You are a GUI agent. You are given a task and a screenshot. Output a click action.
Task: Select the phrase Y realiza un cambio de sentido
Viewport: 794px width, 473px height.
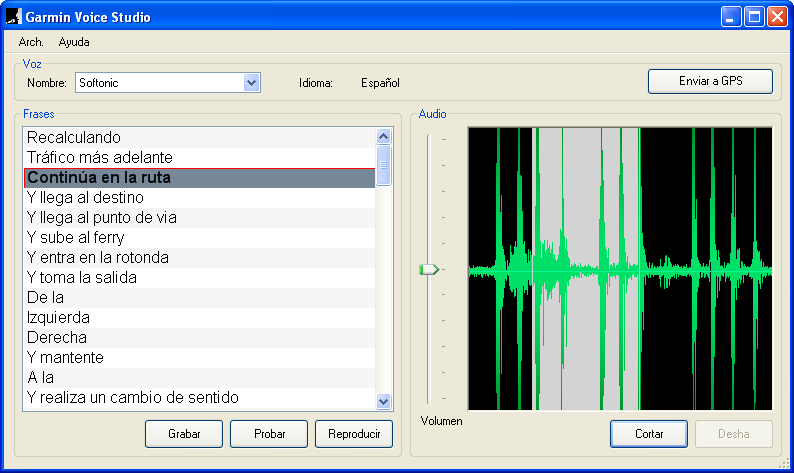pyautogui.click(x=199, y=398)
